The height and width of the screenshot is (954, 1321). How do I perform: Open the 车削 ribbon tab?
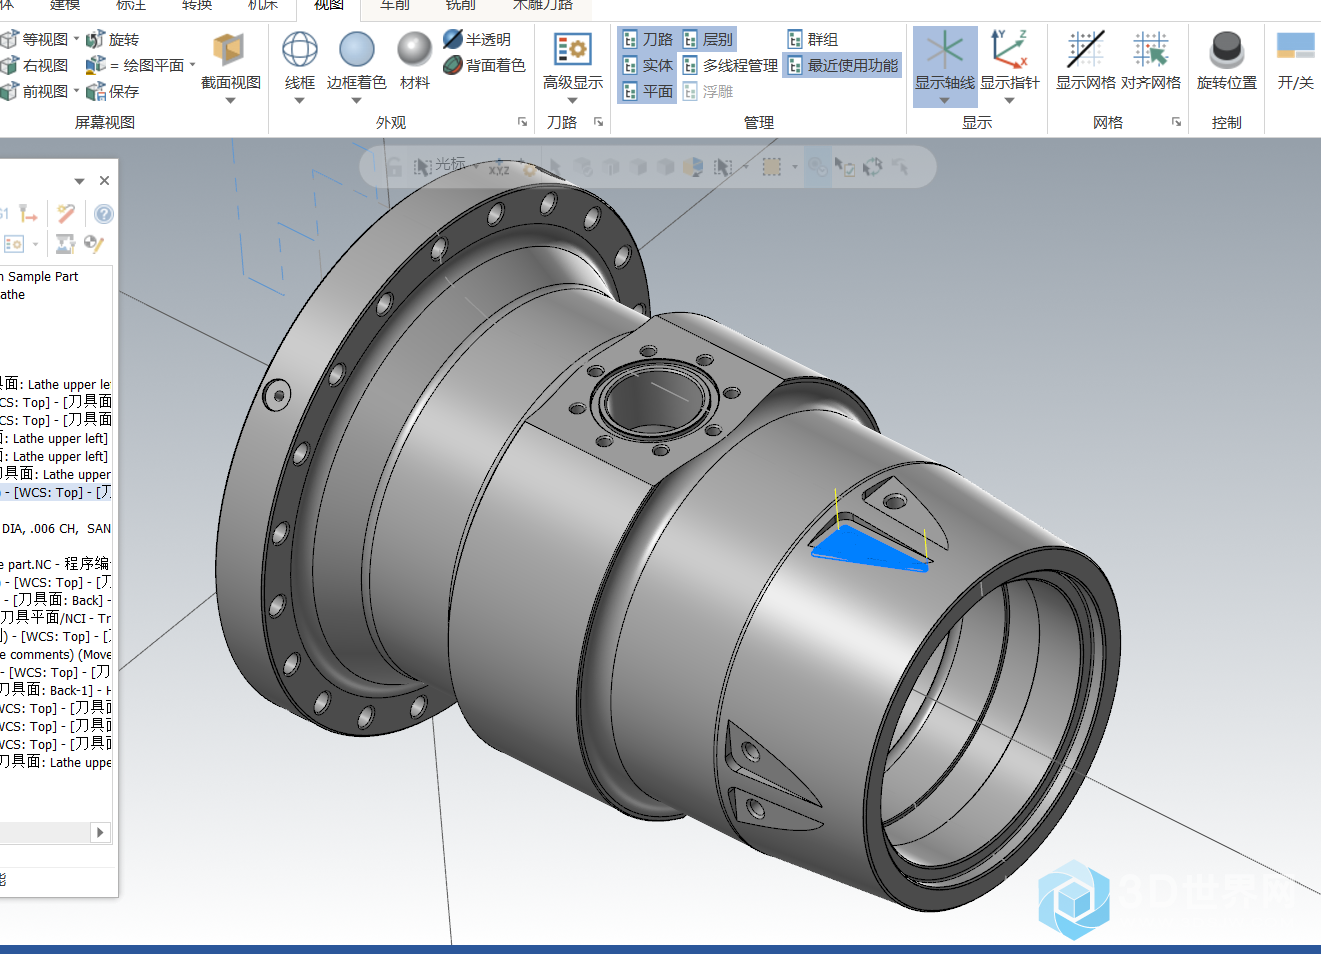coord(395,5)
